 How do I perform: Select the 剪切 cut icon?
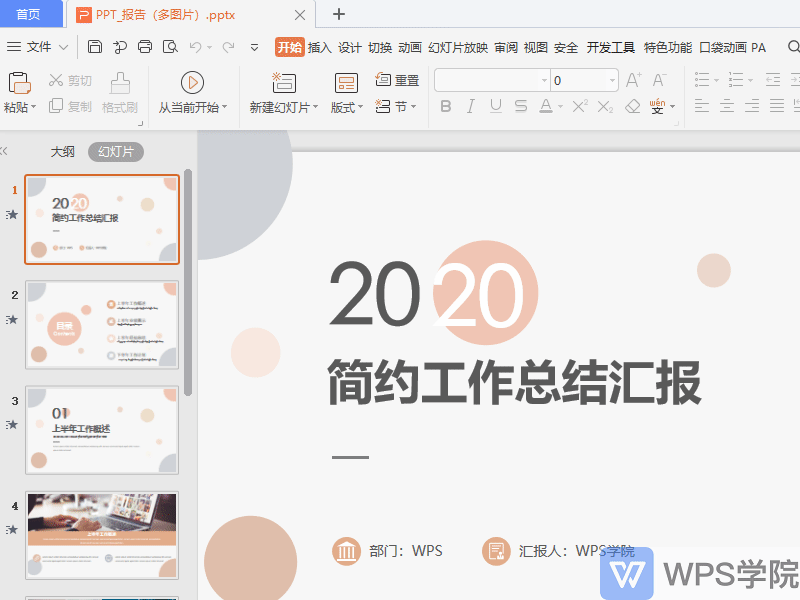70,81
